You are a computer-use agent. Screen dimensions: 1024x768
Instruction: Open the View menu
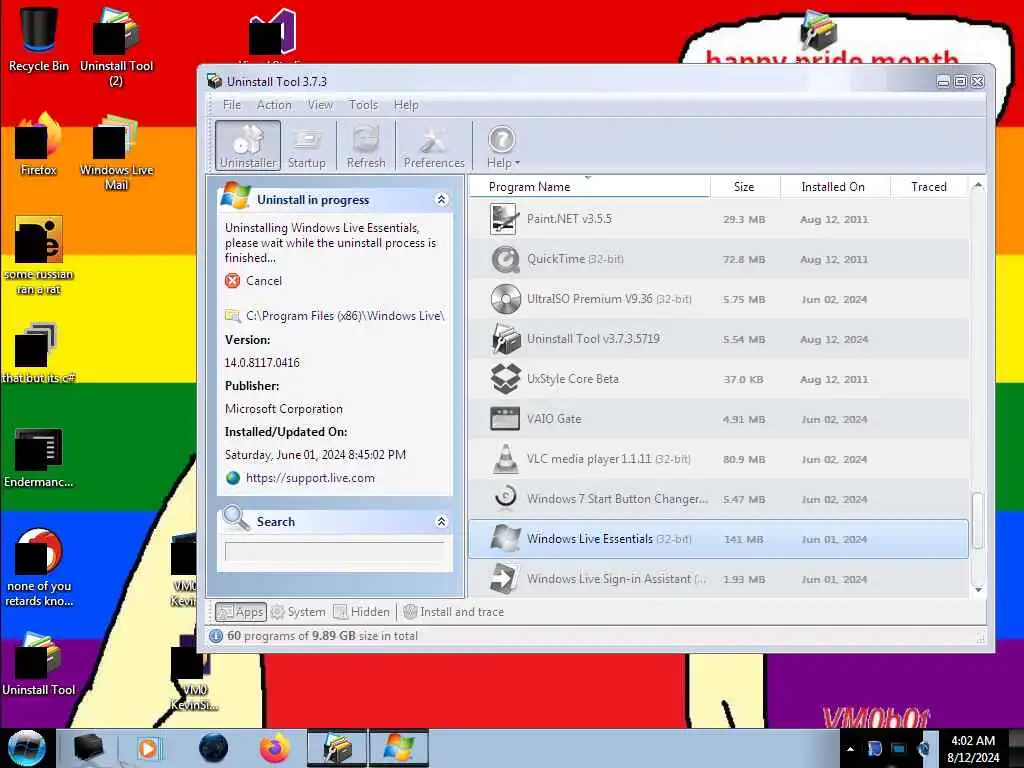tap(320, 104)
